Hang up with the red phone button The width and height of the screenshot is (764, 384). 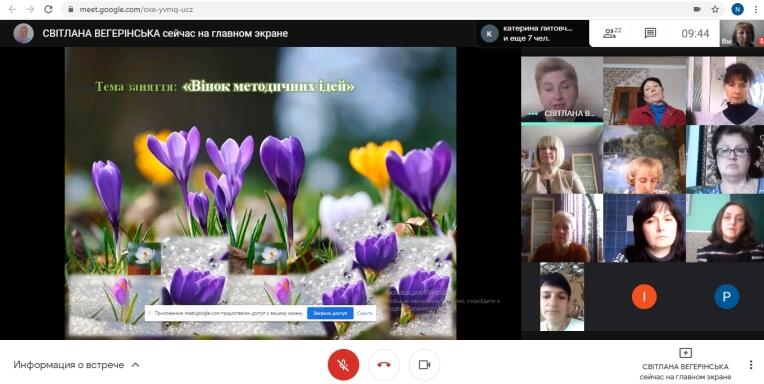pos(384,365)
